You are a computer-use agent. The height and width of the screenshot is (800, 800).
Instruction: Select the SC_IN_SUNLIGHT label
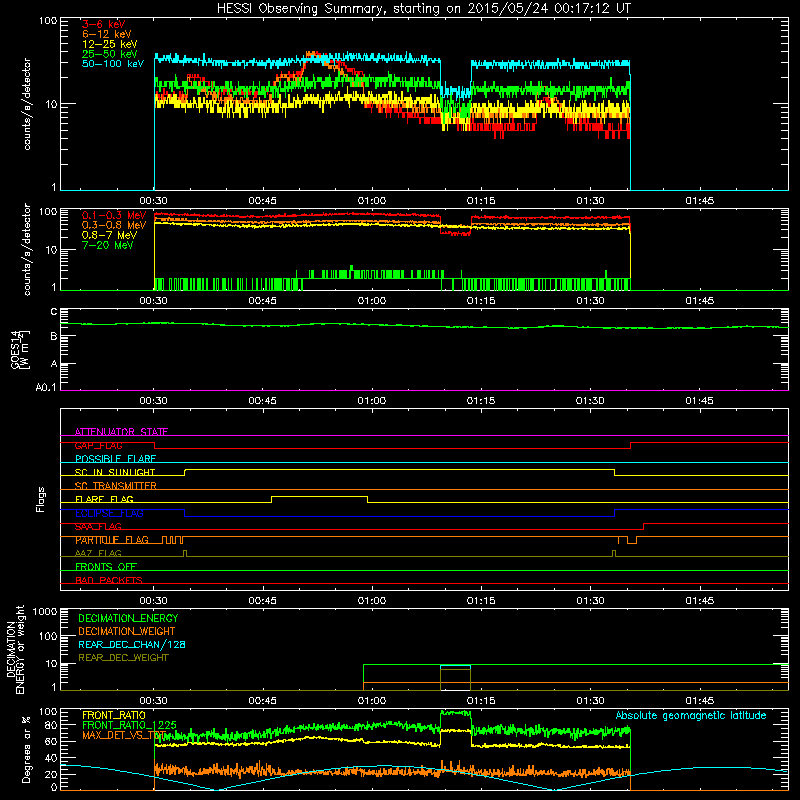point(115,472)
